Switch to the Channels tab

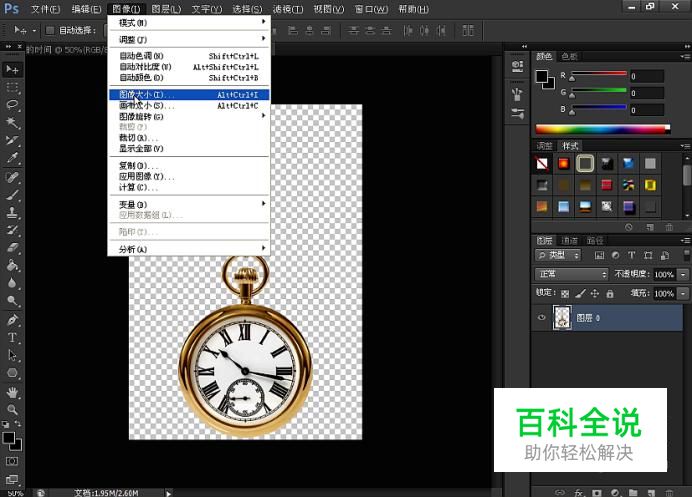coord(569,241)
